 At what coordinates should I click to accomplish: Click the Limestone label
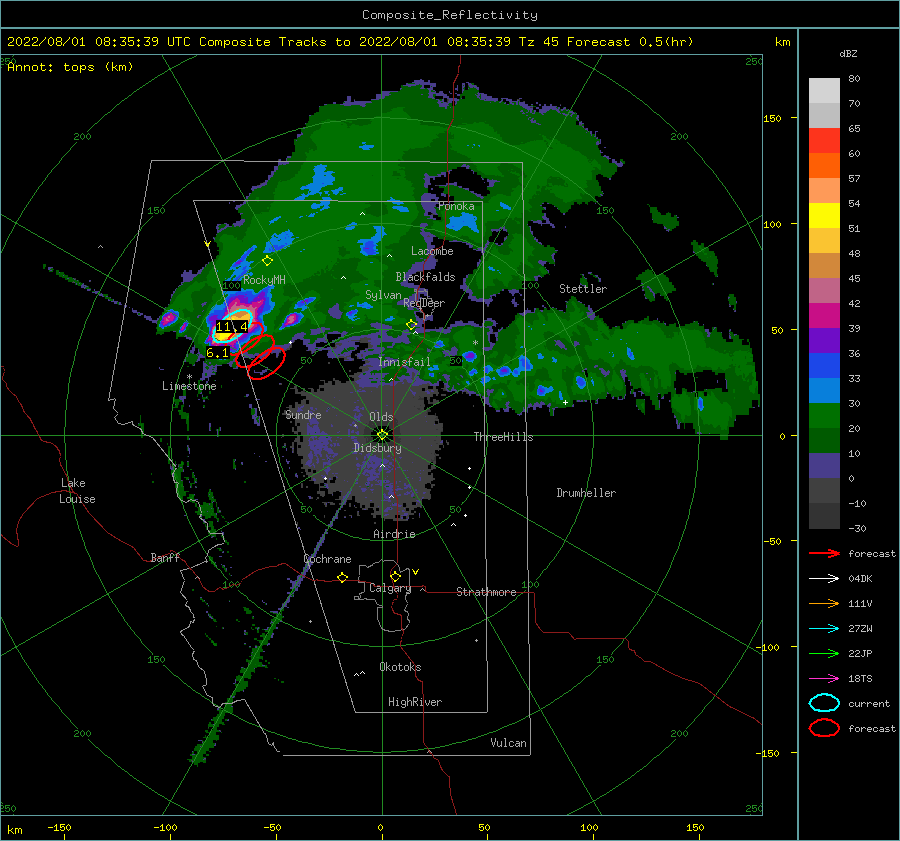[189, 386]
